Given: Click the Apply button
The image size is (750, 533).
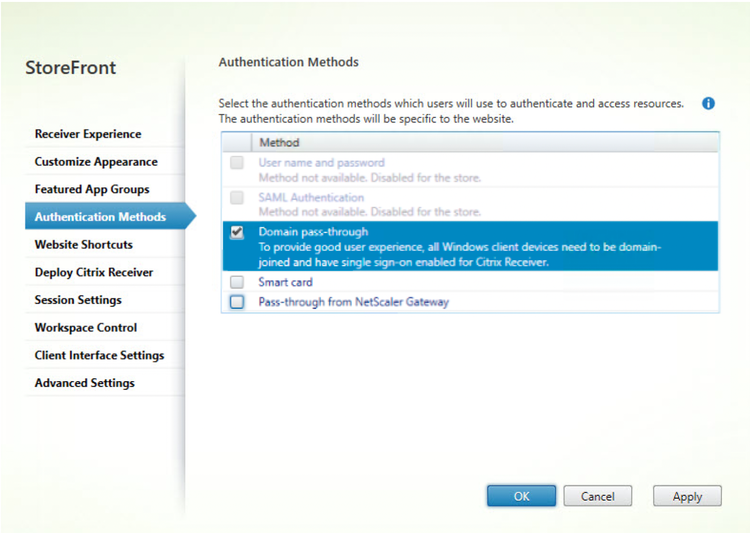Looking at the screenshot, I should (x=687, y=496).
